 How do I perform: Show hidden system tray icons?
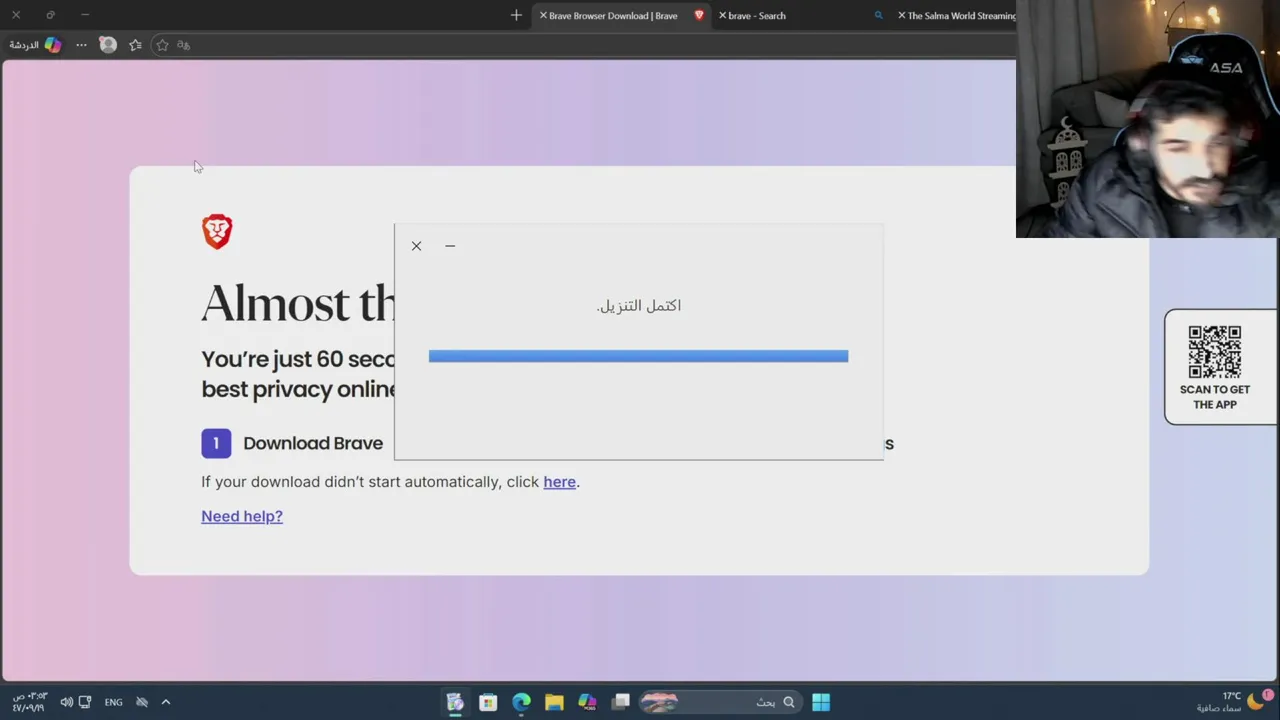(166, 702)
